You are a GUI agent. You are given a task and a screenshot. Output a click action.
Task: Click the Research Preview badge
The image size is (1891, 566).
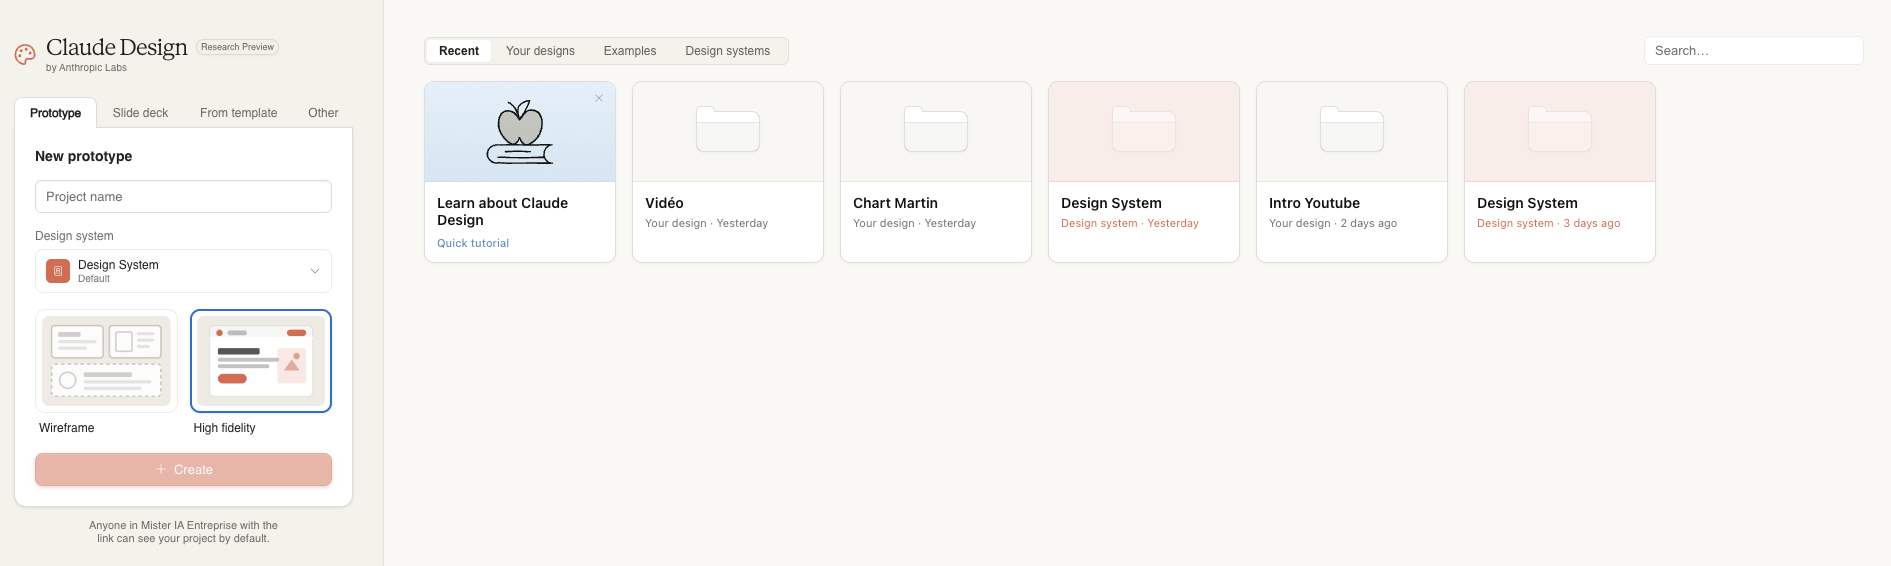click(237, 47)
